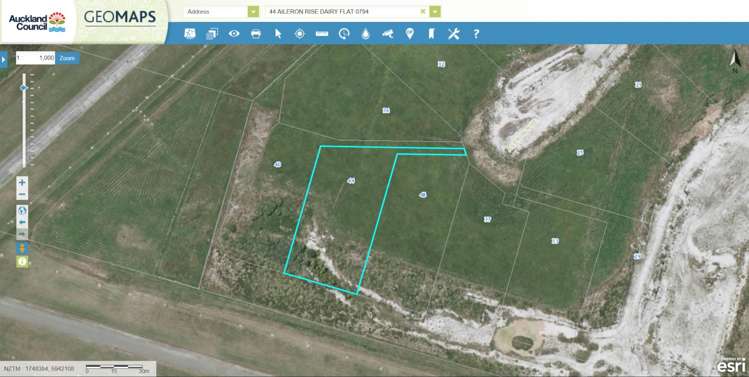Click the GEOMAPS title logo

(120, 18)
